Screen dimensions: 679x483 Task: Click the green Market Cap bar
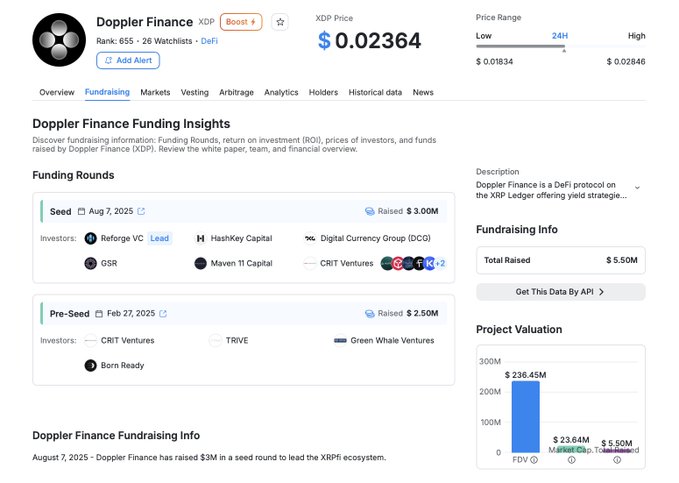[572, 449]
